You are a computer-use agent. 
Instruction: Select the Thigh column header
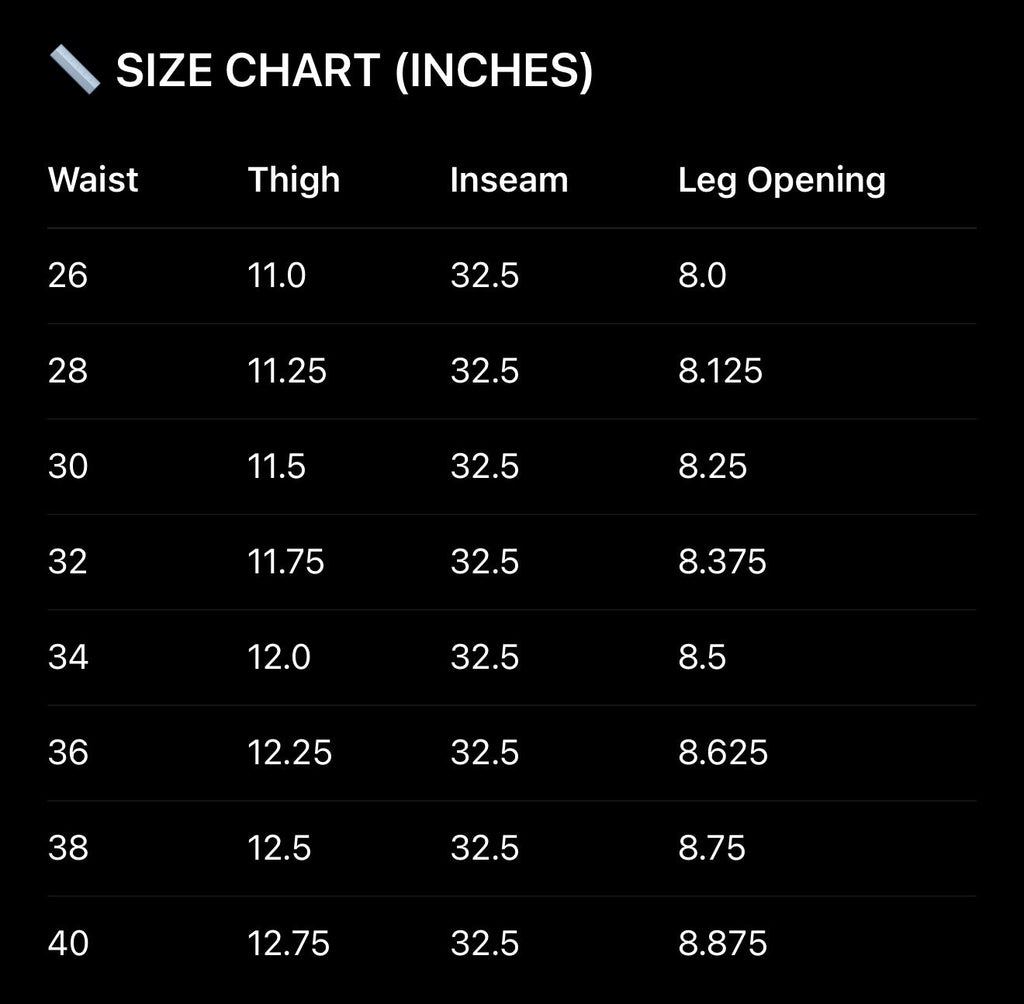point(294,180)
